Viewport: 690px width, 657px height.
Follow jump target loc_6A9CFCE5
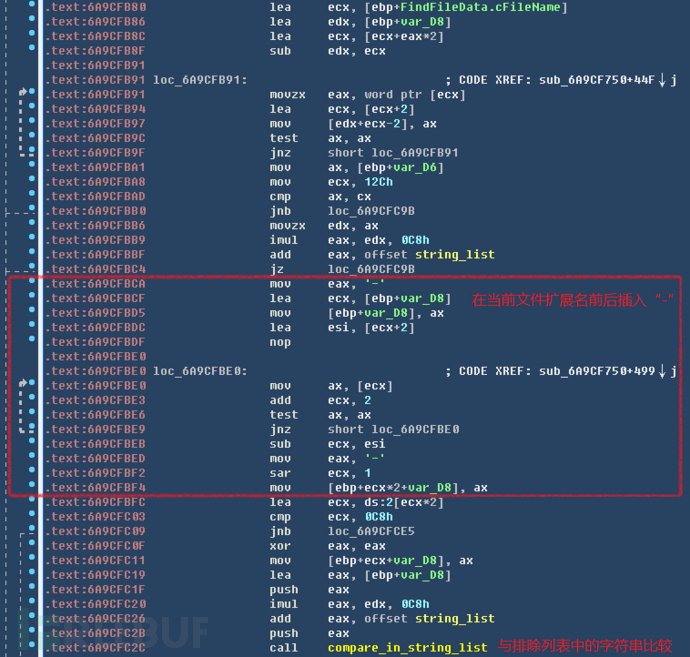click(x=371, y=532)
